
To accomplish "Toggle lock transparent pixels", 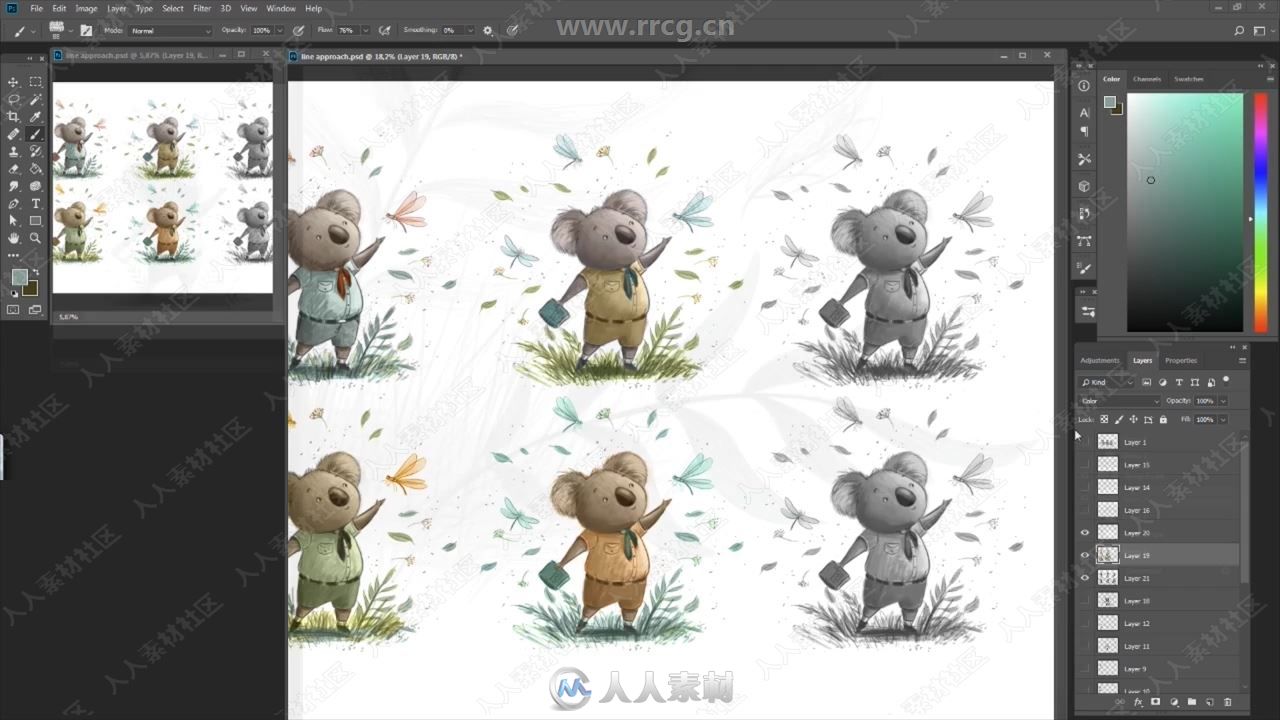I will pyautogui.click(x=1105, y=419).
